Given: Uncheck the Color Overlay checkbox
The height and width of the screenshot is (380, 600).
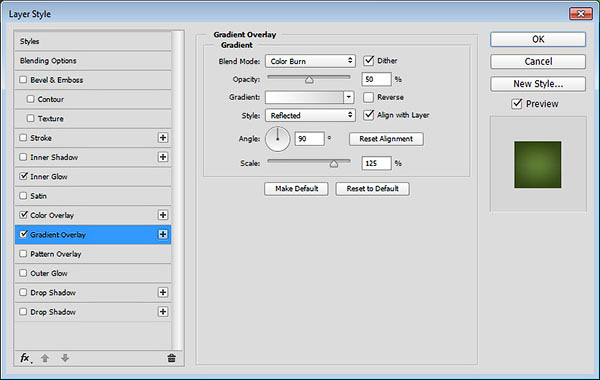Looking at the screenshot, I should tap(23, 215).
